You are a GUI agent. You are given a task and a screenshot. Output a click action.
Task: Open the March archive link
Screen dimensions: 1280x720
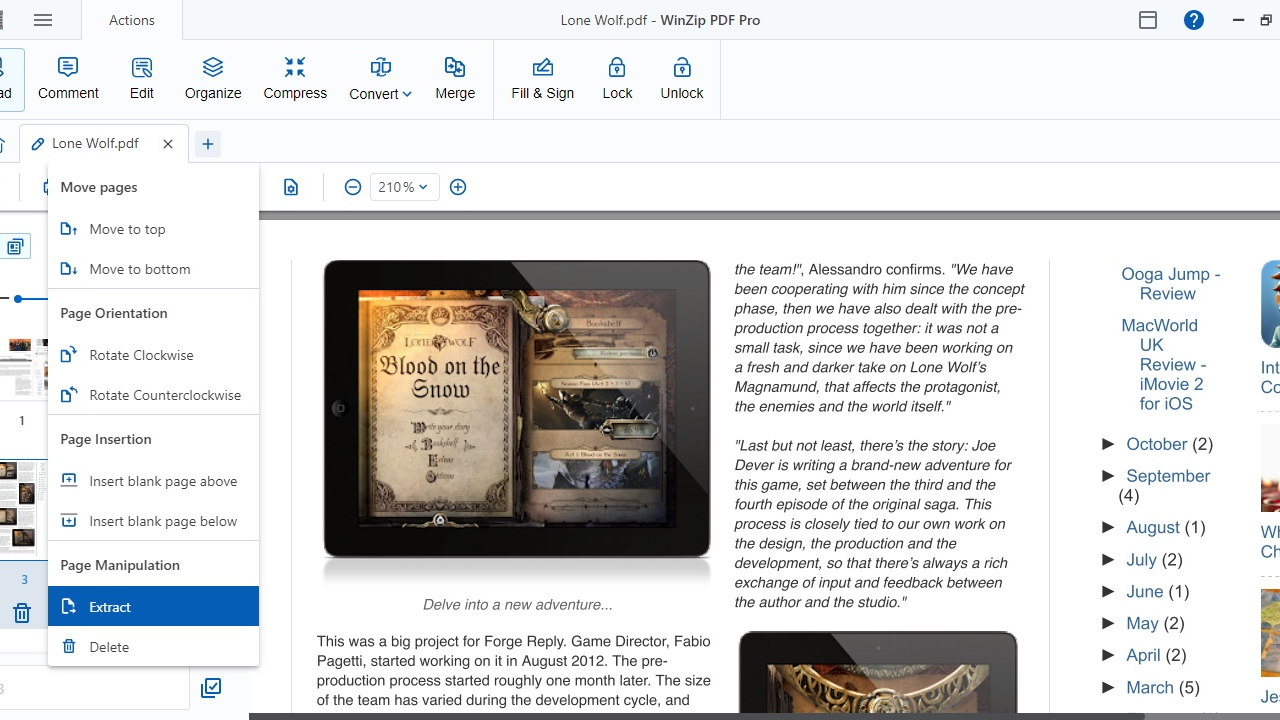(x=1150, y=688)
